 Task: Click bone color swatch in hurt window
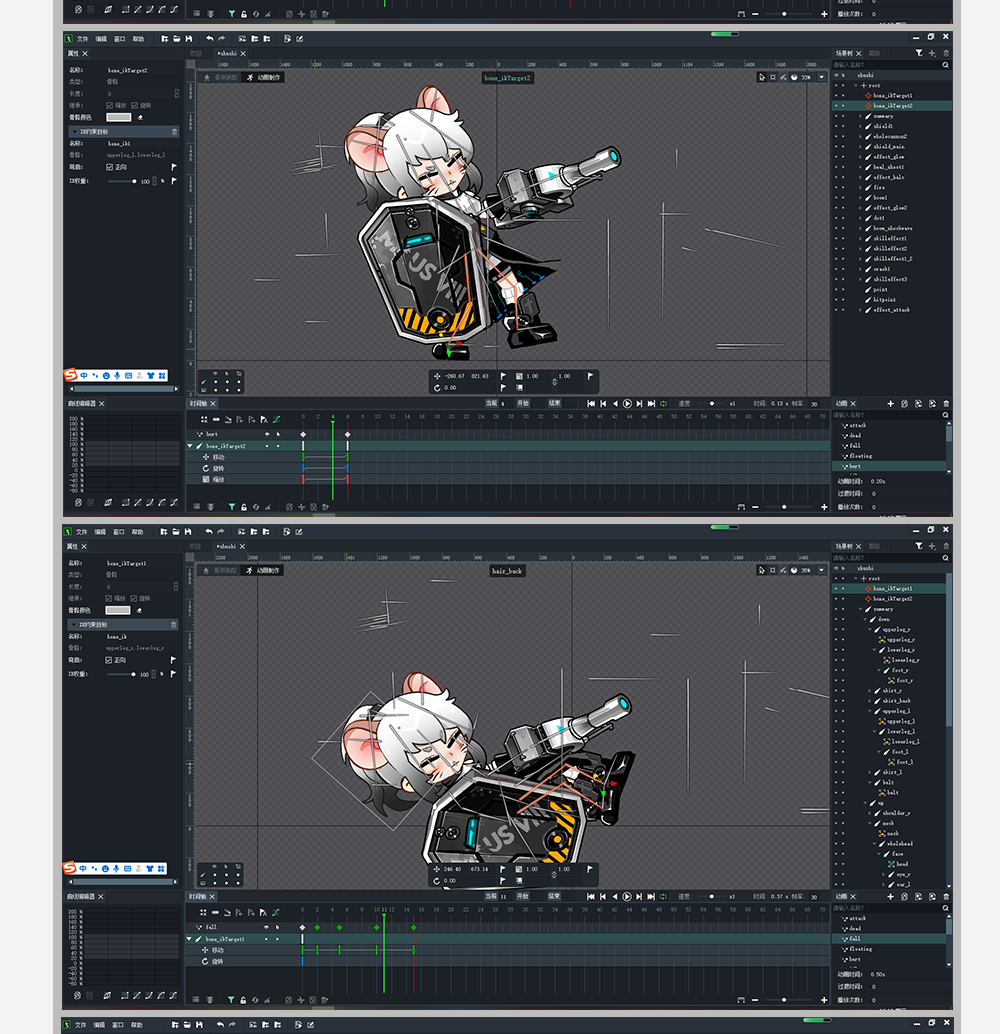tap(119, 117)
